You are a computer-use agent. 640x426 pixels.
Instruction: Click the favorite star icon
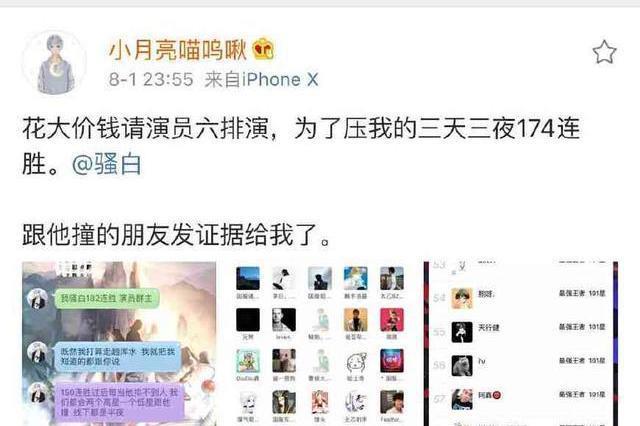click(x=604, y=52)
